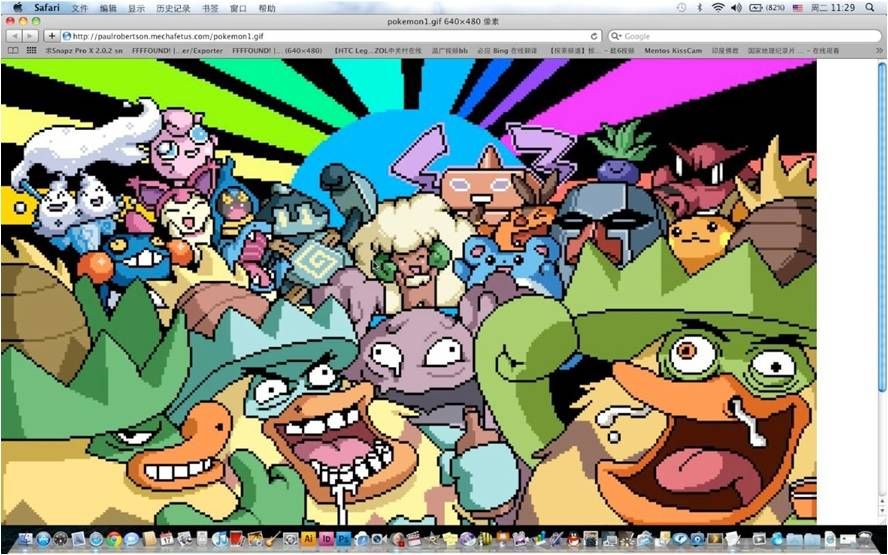The width and height of the screenshot is (888, 555).
Task: Go forward using the Safari forward arrow
Action: tap(29, 36)
